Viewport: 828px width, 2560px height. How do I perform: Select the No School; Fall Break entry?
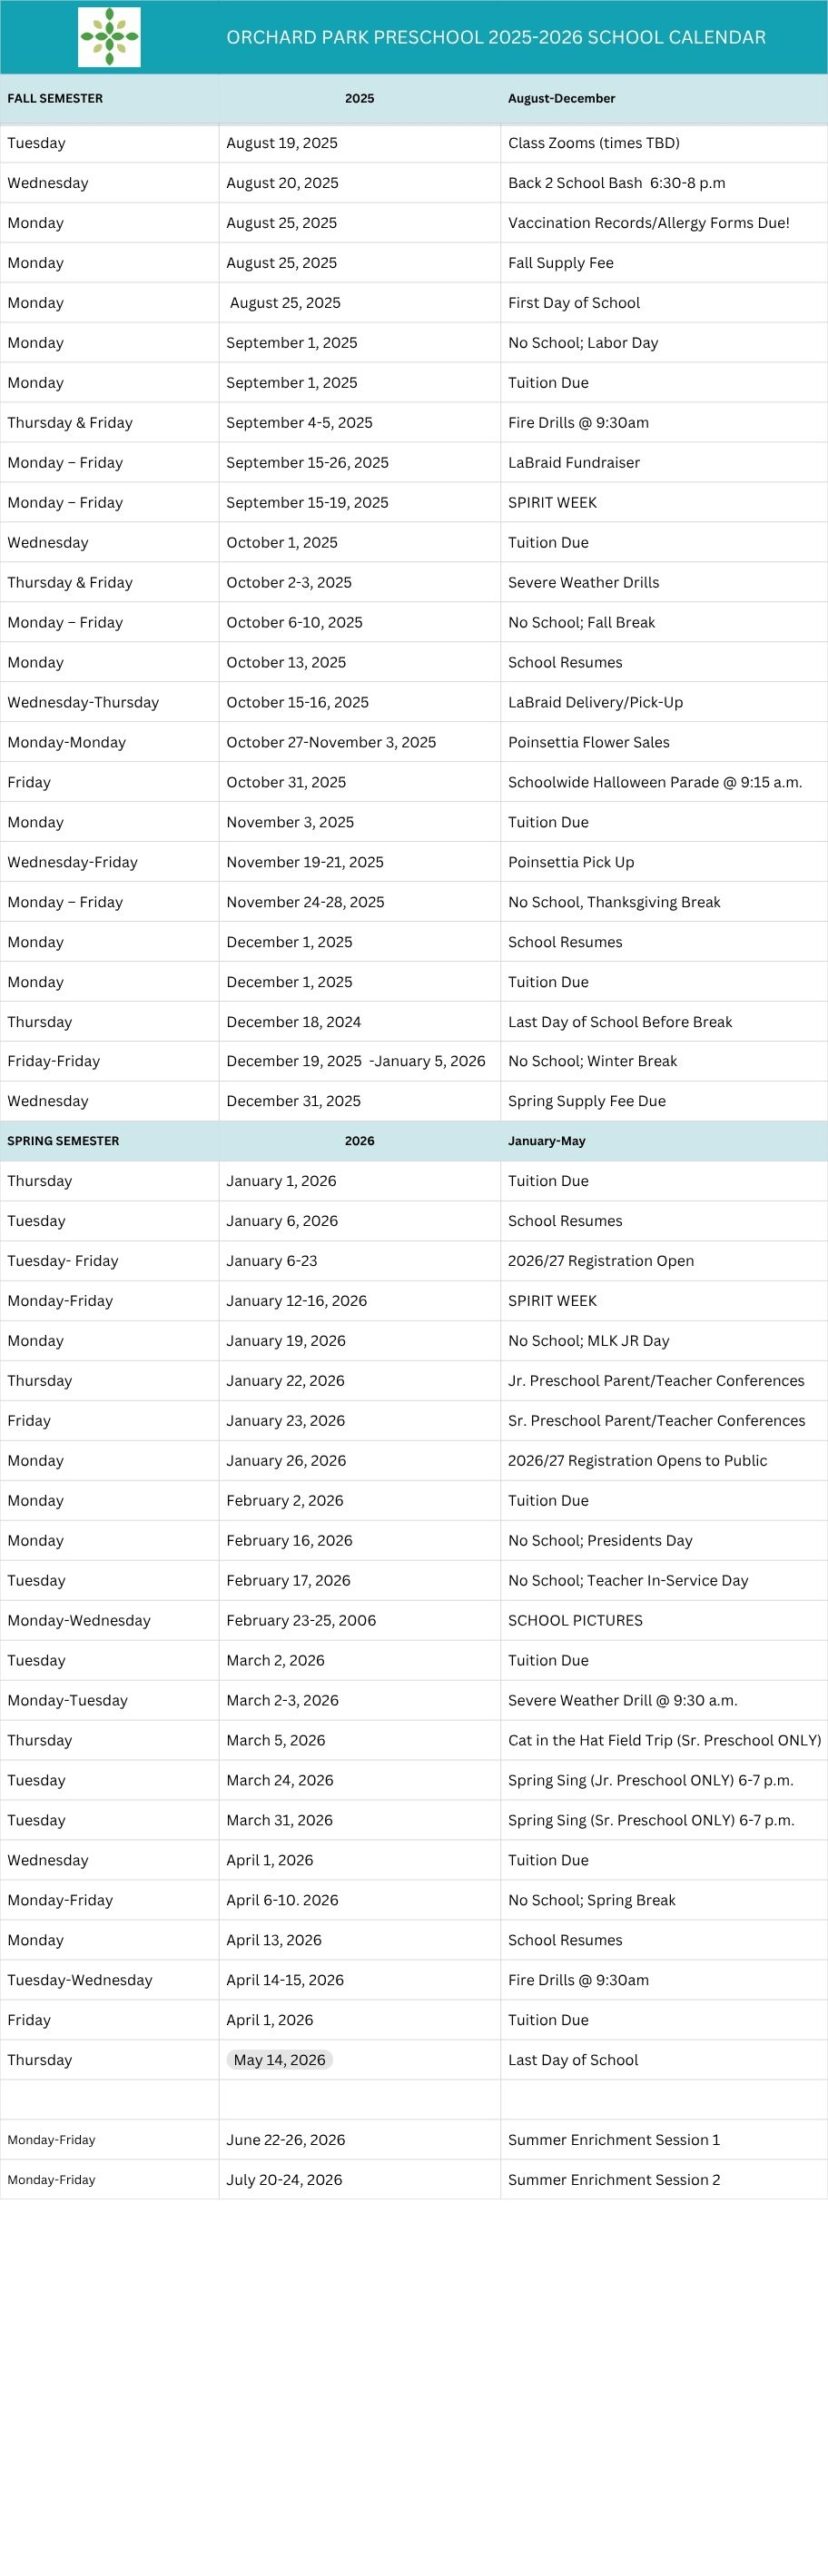tap(581, 622)
